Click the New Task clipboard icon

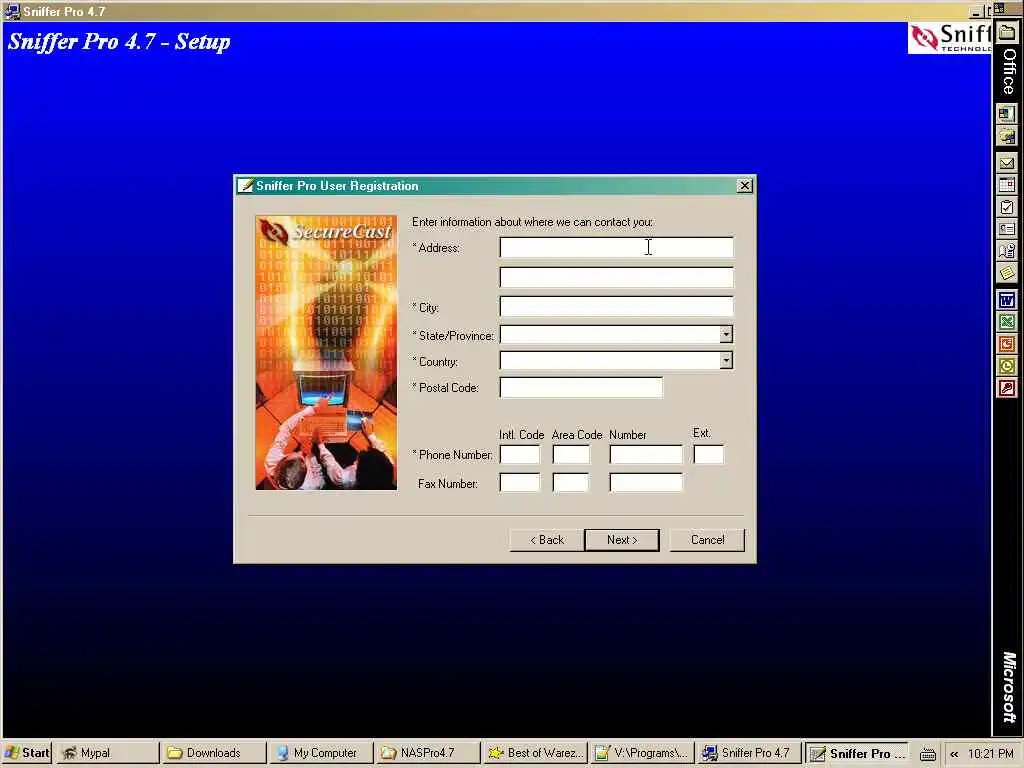click(x=1007, y=208)
